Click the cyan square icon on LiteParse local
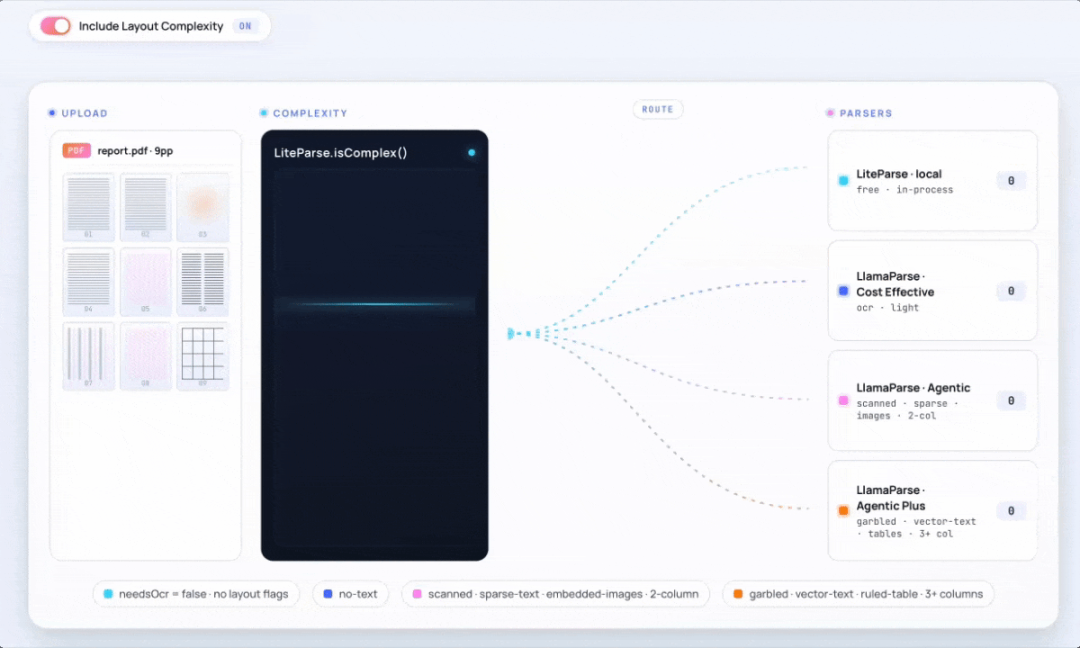Screen dimensions: 1080x648 [x=843, y=180]
